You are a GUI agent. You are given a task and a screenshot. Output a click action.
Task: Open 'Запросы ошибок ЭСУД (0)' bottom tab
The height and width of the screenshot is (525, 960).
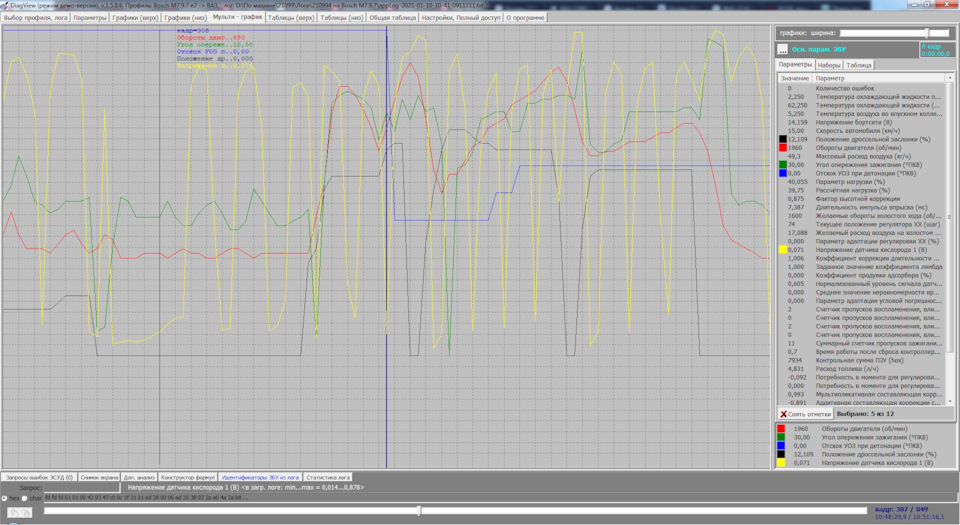[39, 477]
